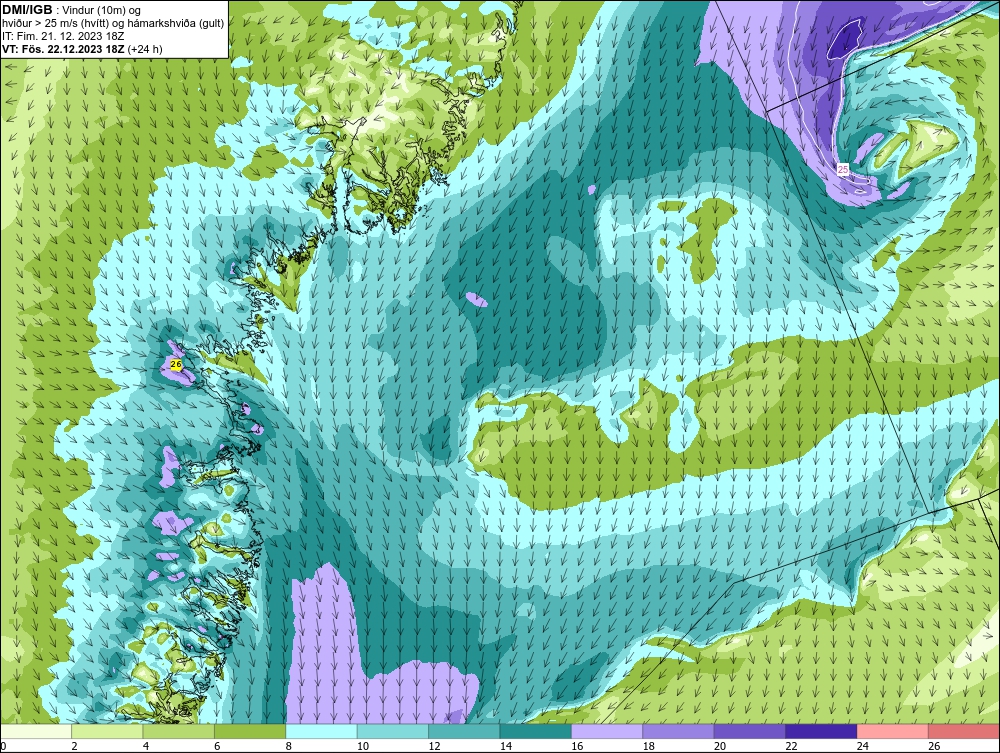
Task: Select the 4–6 m/s legend color
Action: click(x=179, y=731)
